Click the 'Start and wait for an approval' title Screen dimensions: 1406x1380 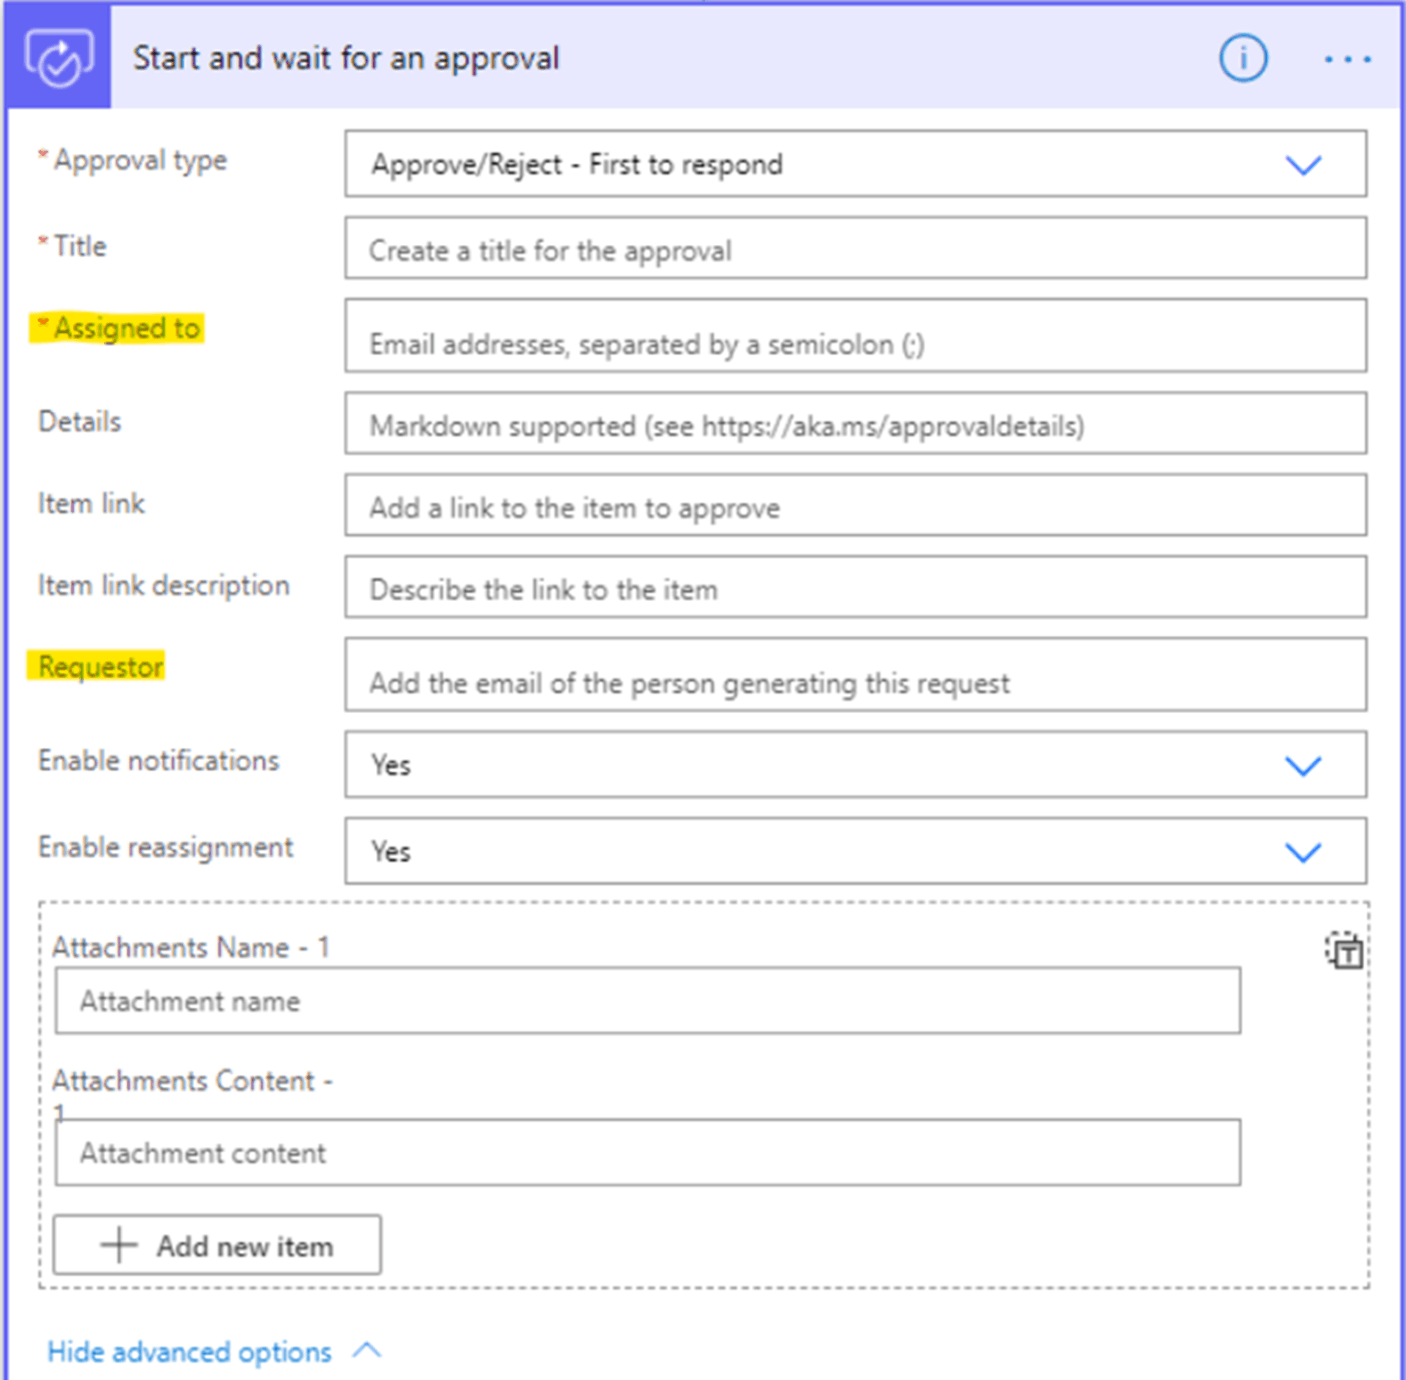tap(346, 58)
